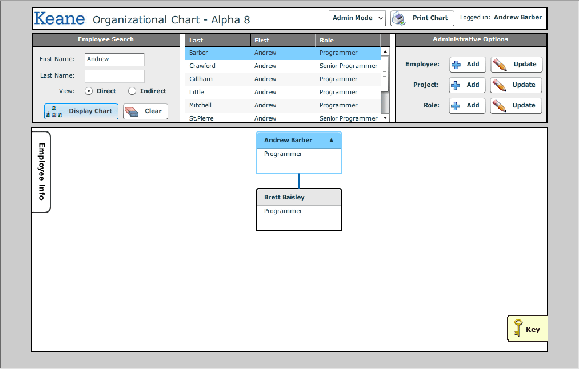Click scroll up arrow of results list
This screenshot has width=580, height=369.
pos(385,52)
